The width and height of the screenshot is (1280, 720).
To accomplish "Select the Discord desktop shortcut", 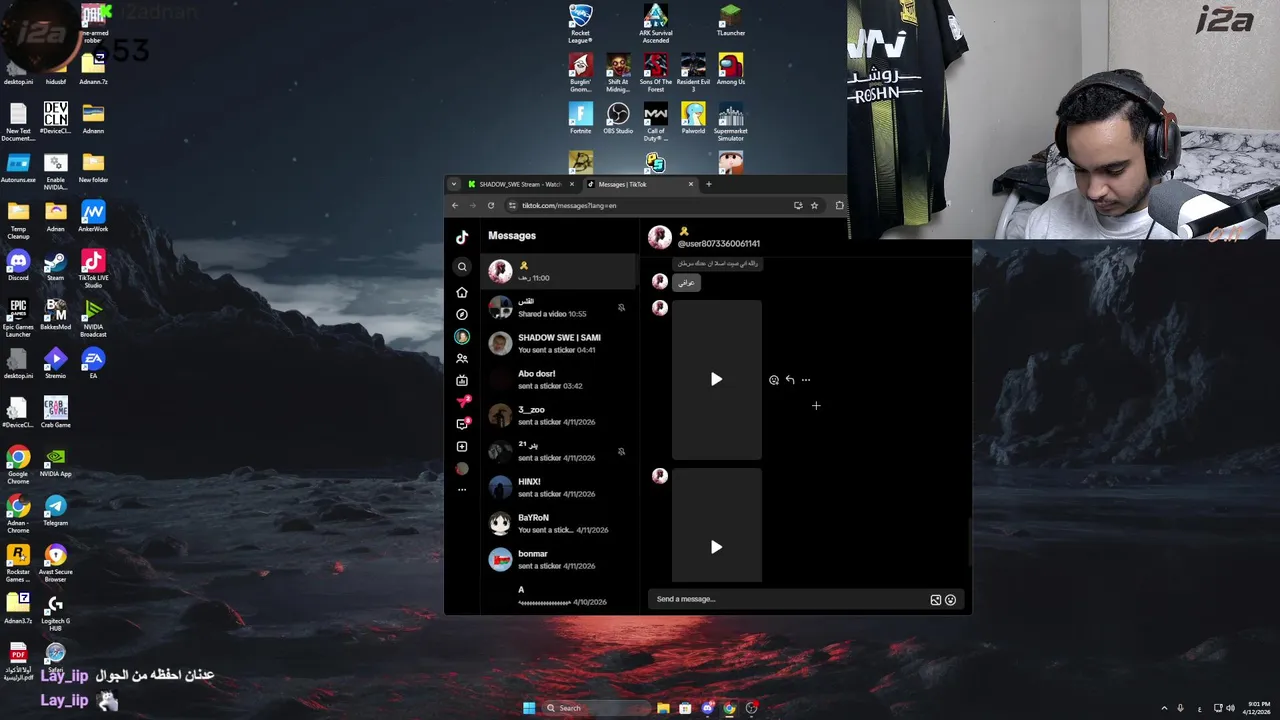I will pos(18,266).
